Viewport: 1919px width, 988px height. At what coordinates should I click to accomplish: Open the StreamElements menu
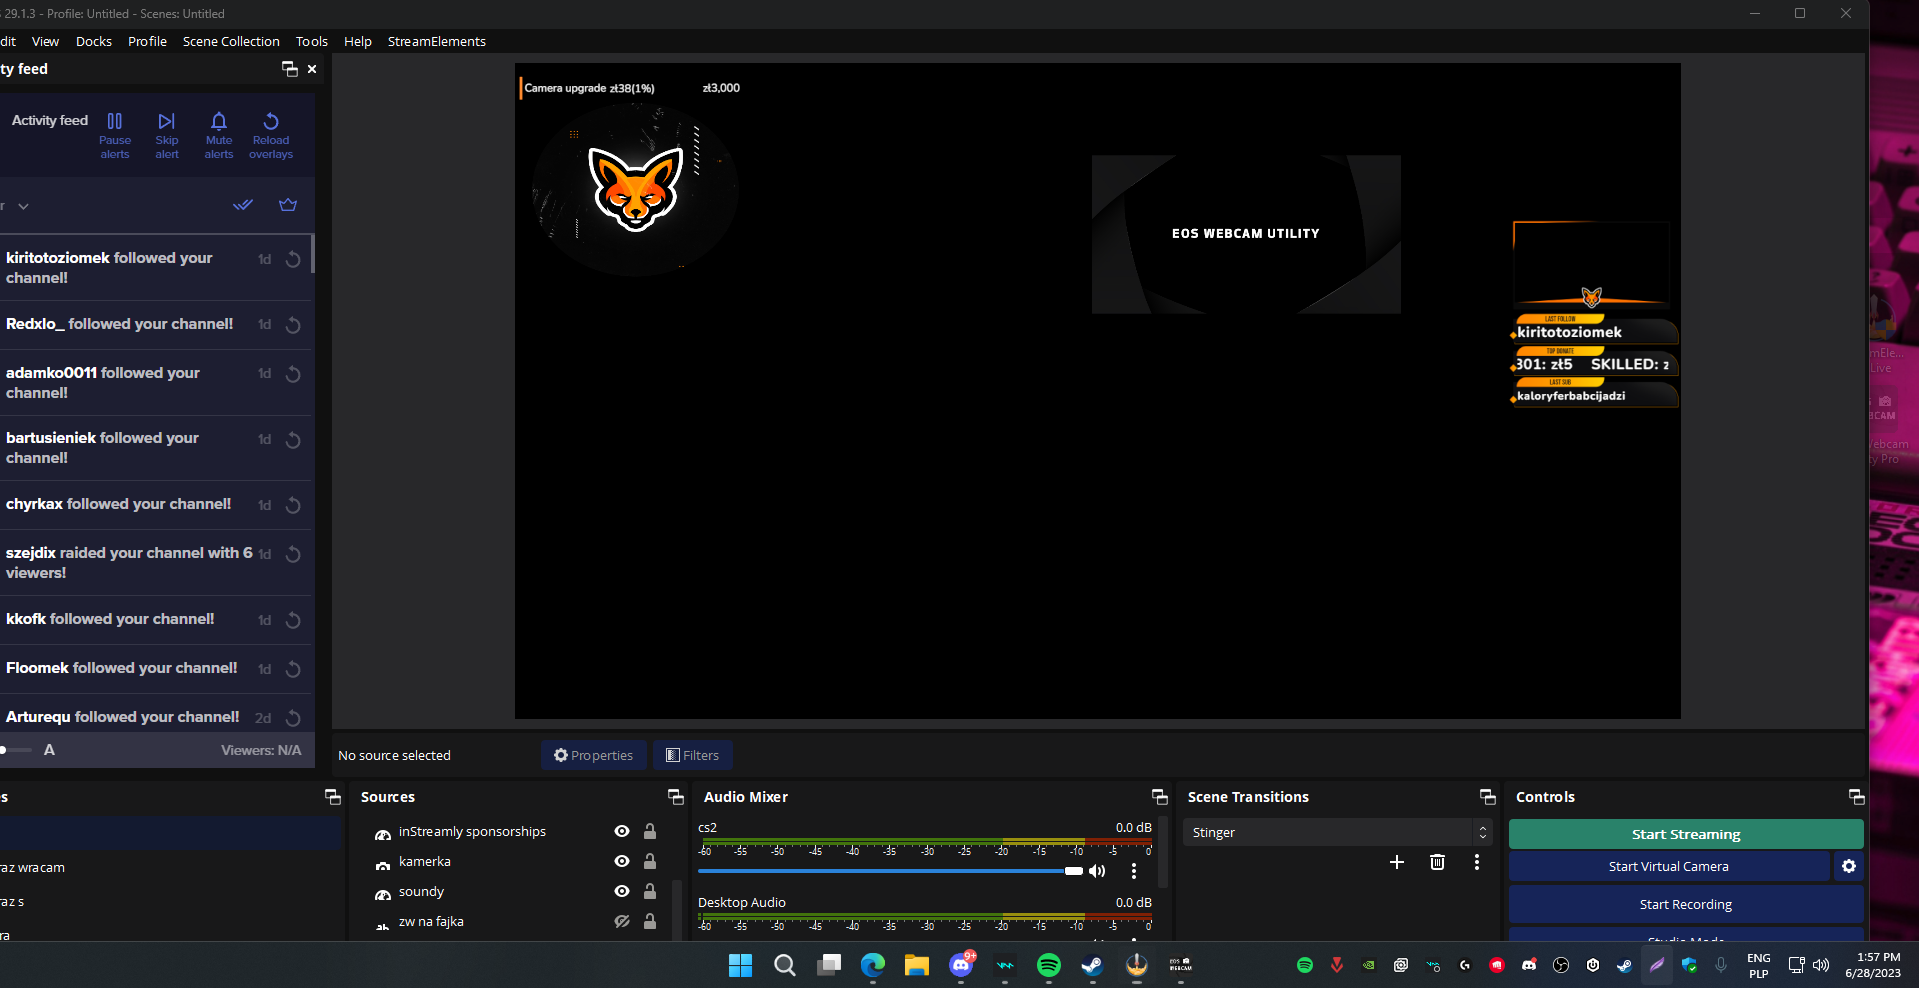pyautogui.click(x=436, y=41)
